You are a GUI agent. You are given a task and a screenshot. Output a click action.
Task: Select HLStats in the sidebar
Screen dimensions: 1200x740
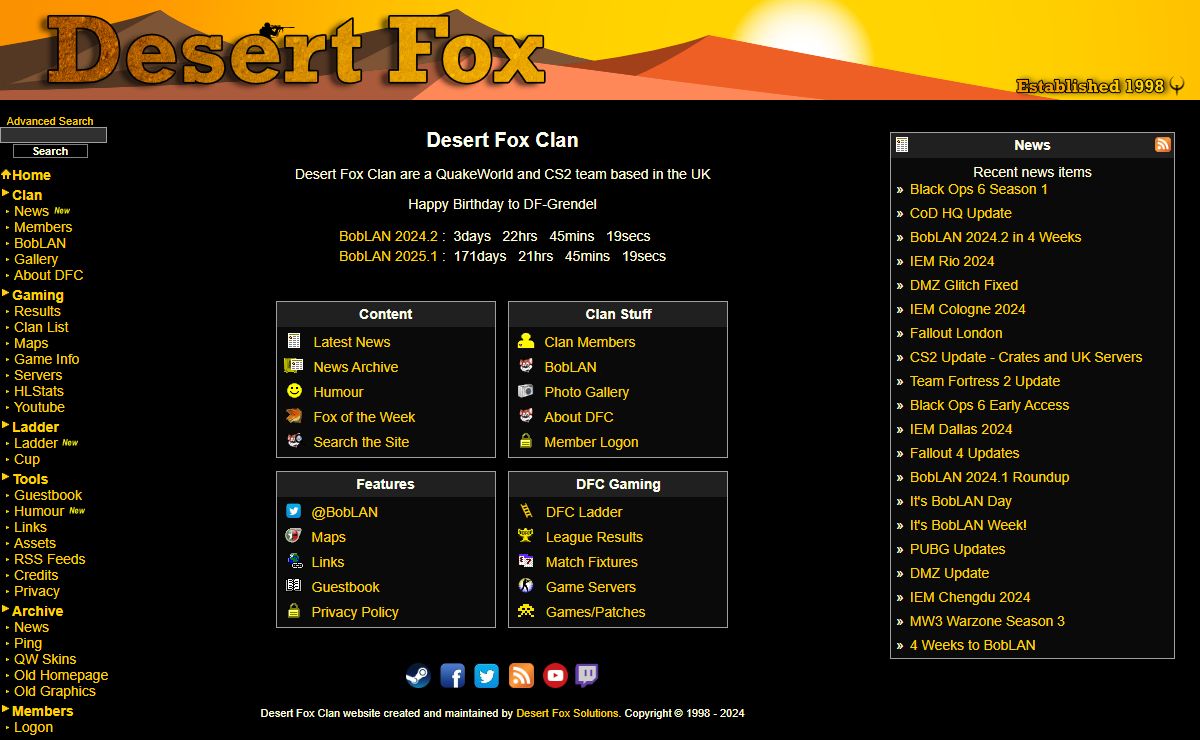[39, 391]
